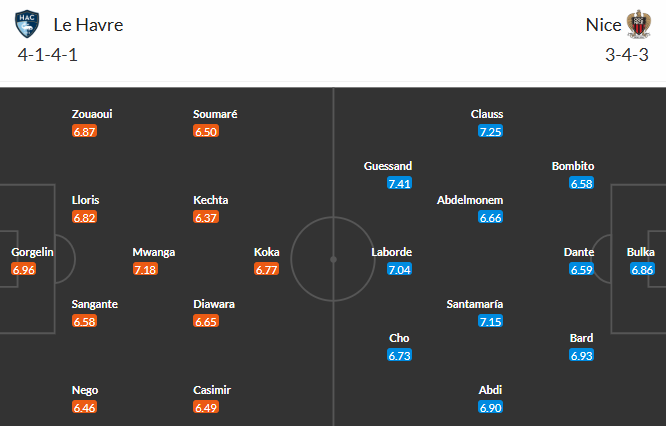Click Abdi's 6.90 rating badge

(490, 407)
